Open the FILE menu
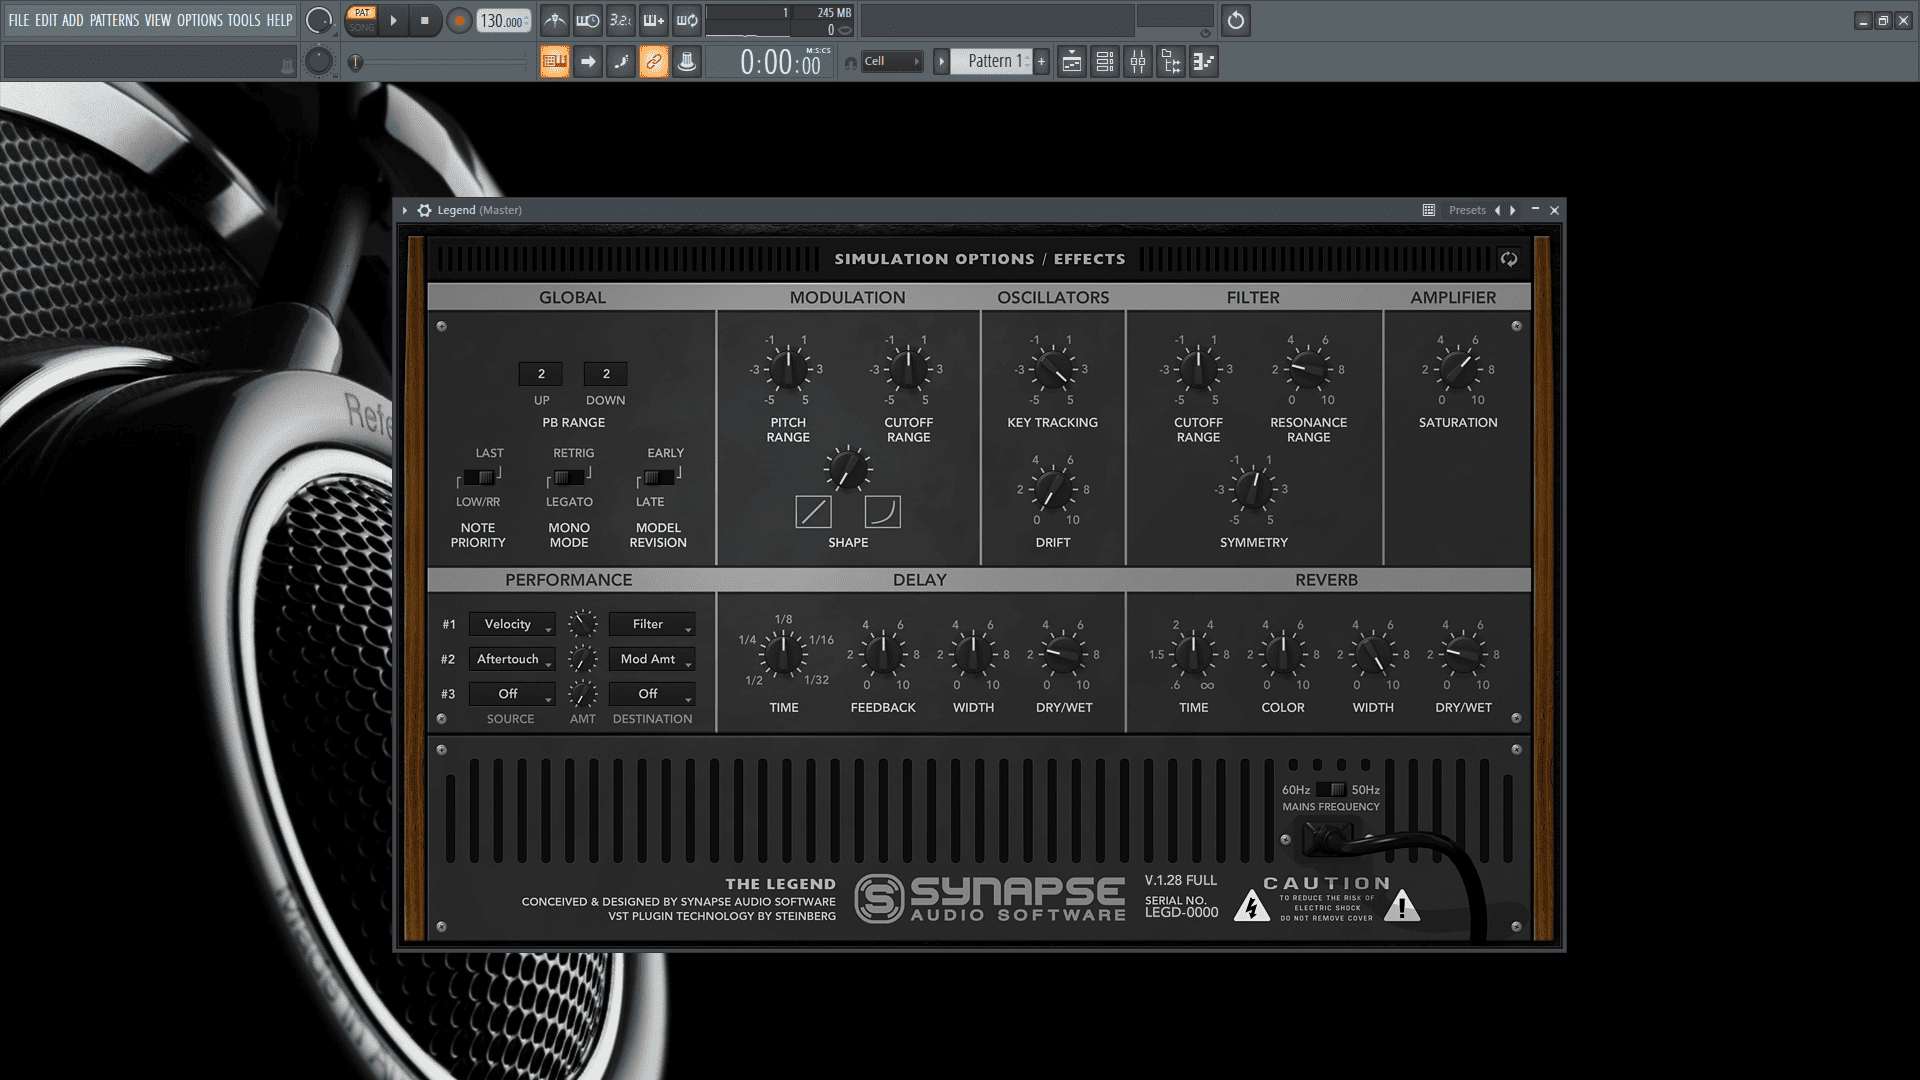Image resolution: width=1920 pixels, height=1080 pixels. point(19,20)
